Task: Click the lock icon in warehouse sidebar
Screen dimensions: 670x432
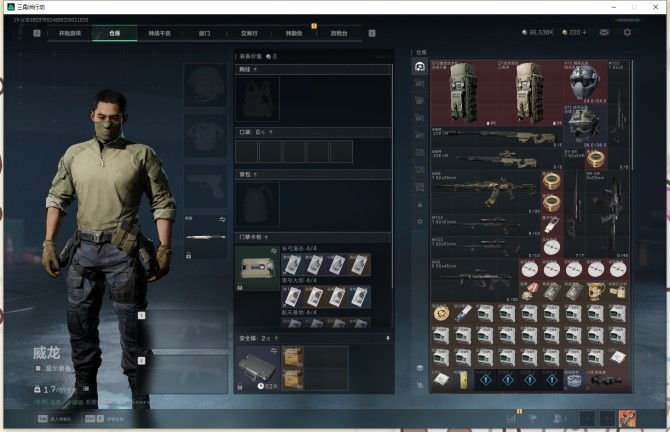Action: tap(420, 205)
